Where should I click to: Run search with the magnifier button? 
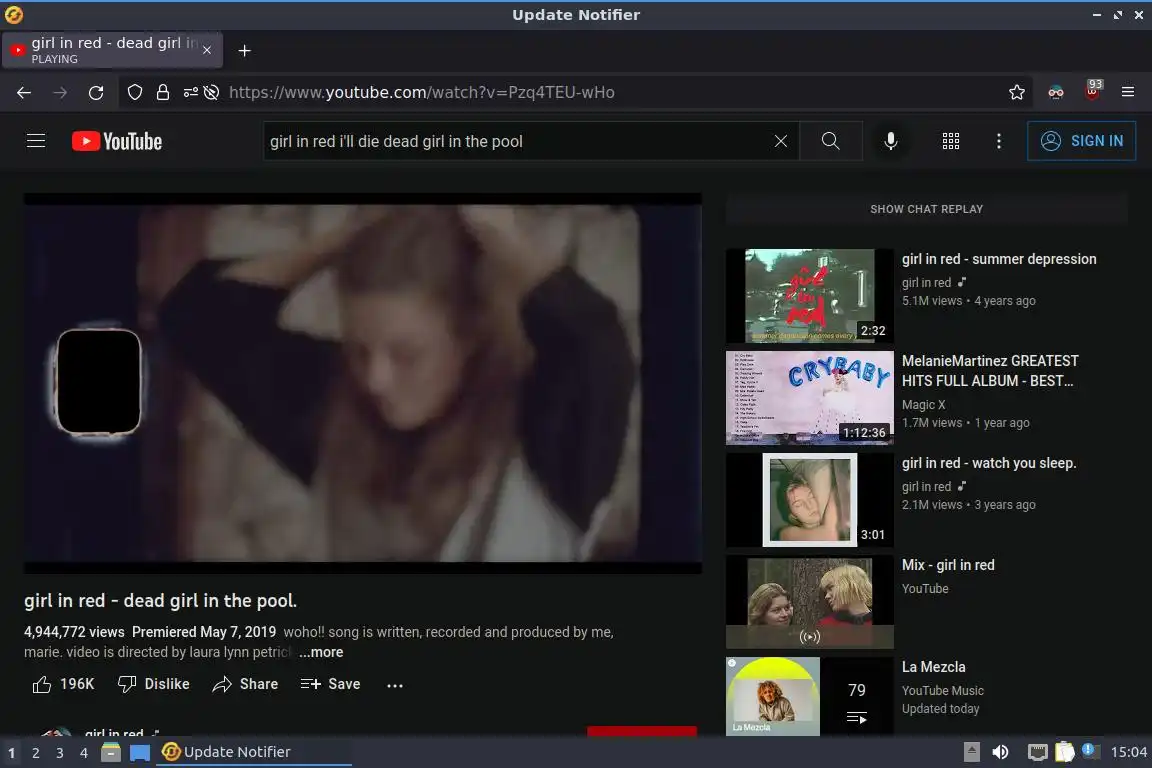831,141
